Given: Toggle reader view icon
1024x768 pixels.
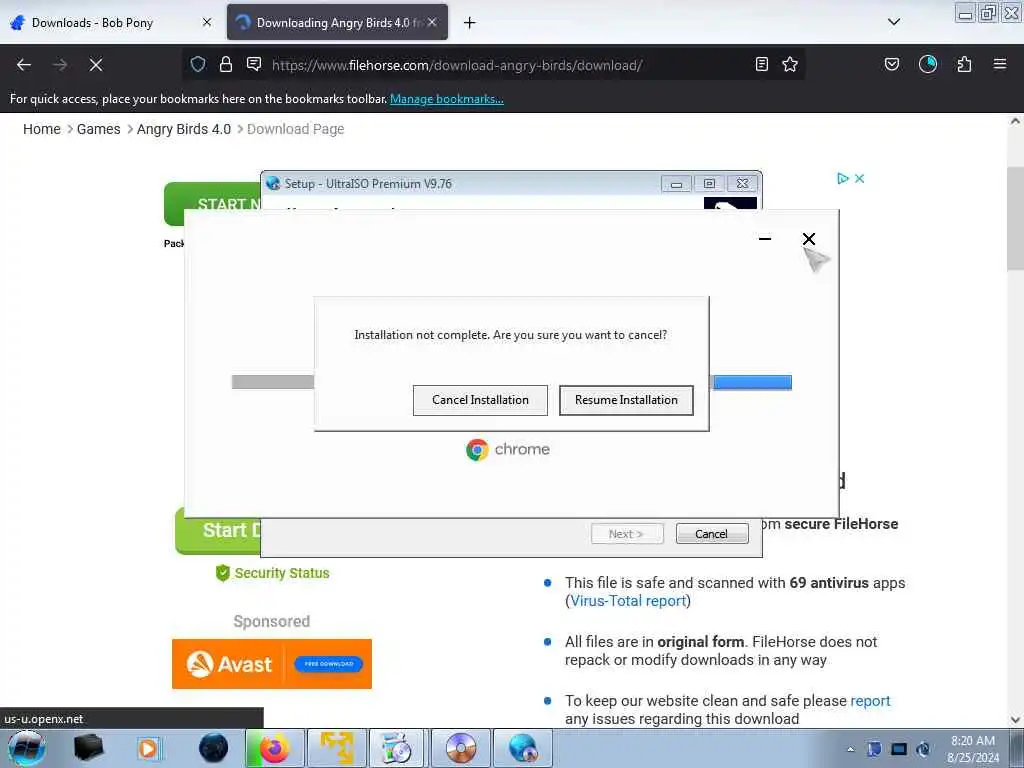Looking at the screenshot, I should (761, 64).
